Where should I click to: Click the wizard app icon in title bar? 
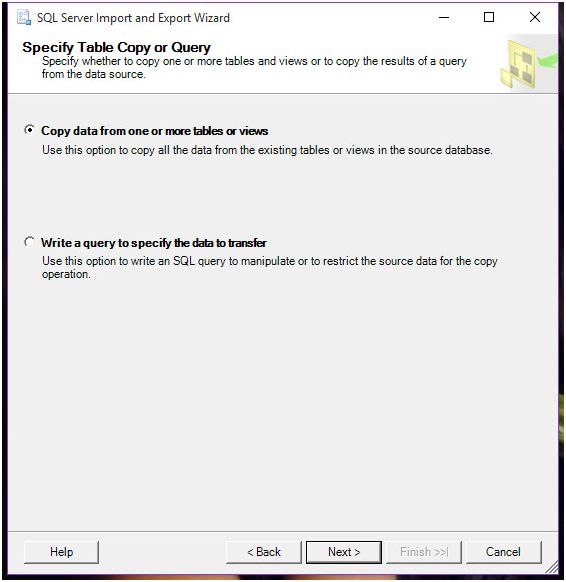pyautogui.click(x=24, y=18)
